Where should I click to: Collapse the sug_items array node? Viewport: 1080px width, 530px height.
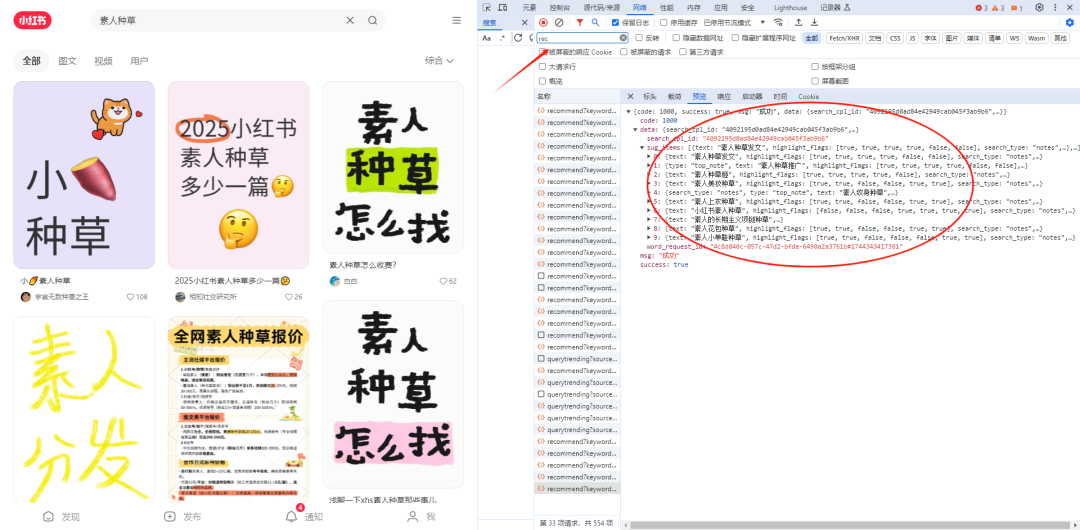(x=642, y=147)
